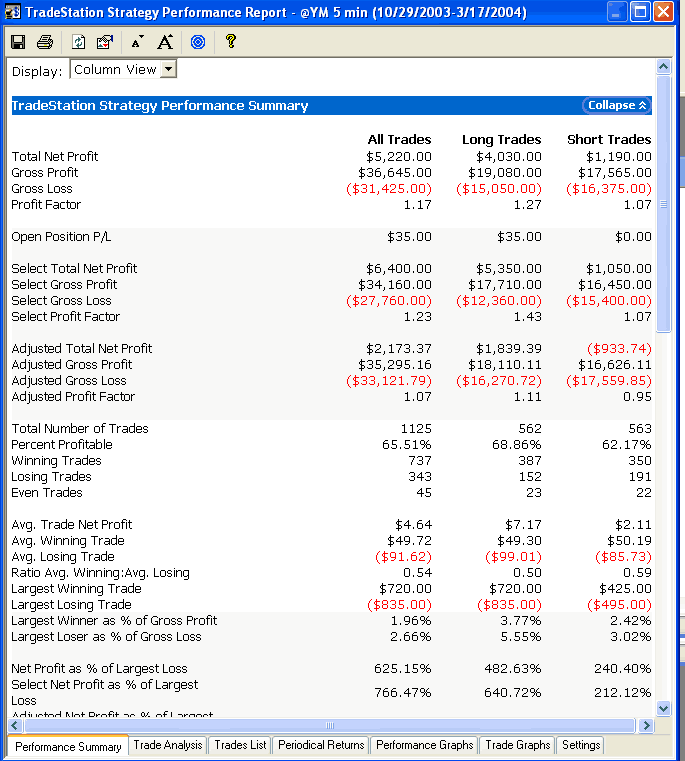
Task: Click the Profit Factor row label
Action: (46, 204)
